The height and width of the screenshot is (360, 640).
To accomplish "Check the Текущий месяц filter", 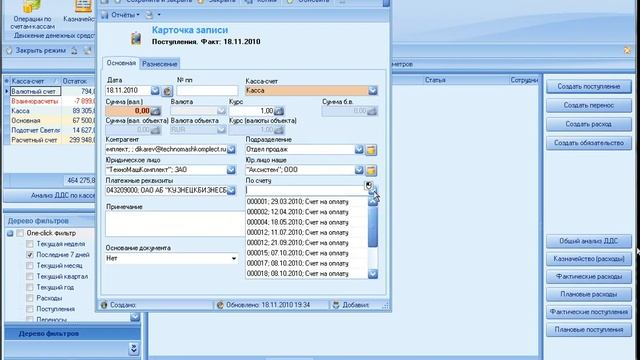I will point(29,266).
